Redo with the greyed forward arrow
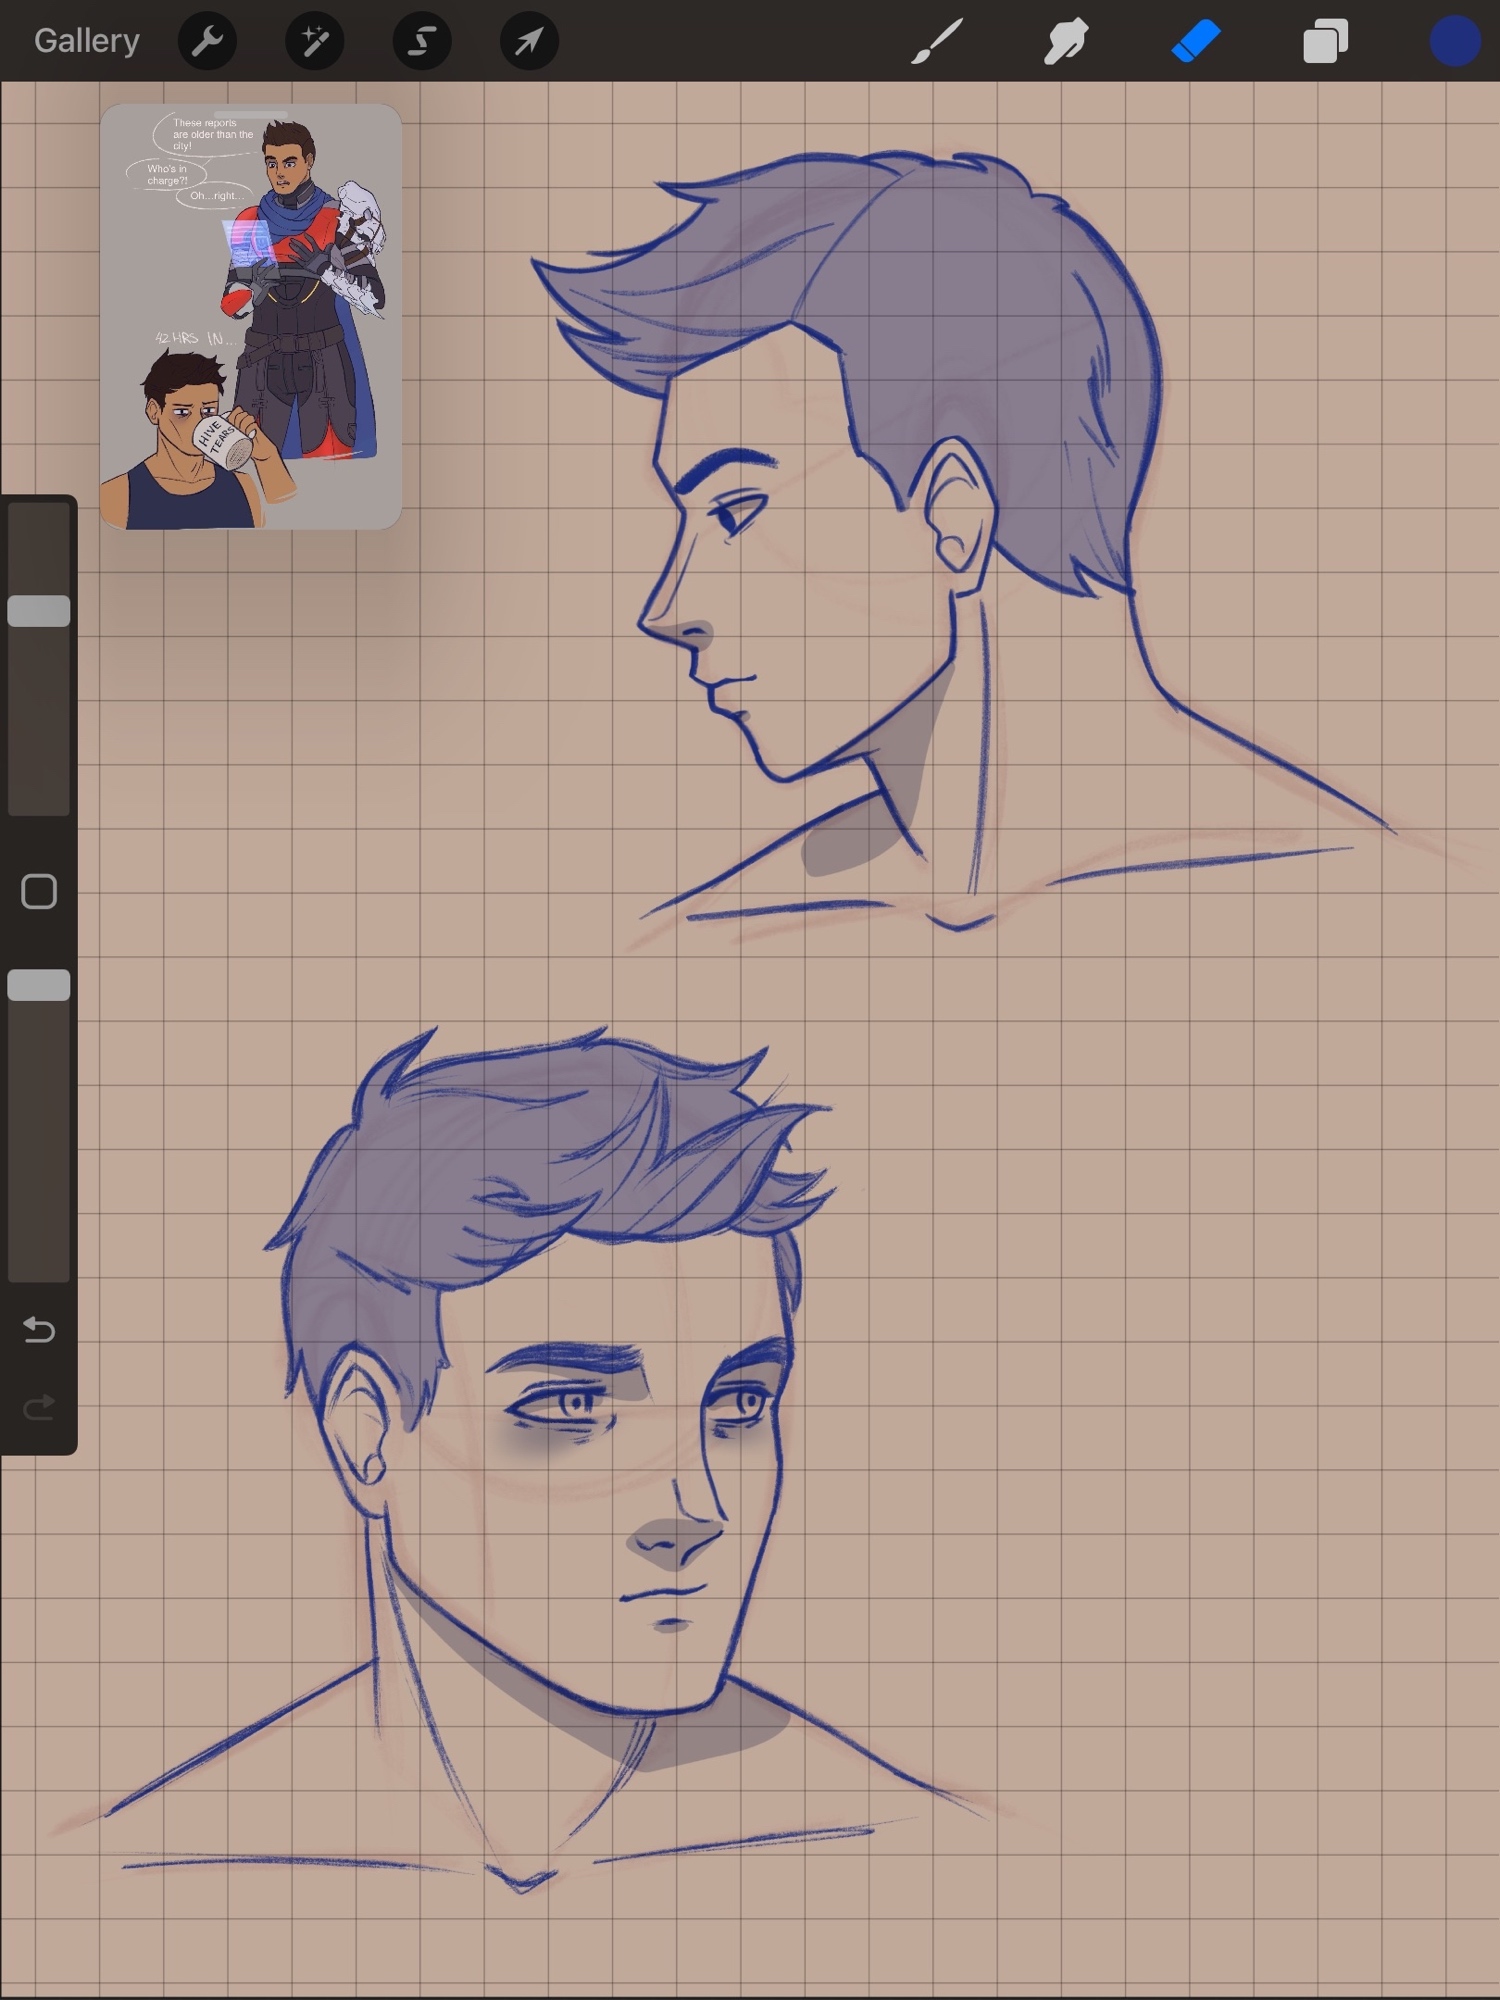 (x=39, y=1408)
